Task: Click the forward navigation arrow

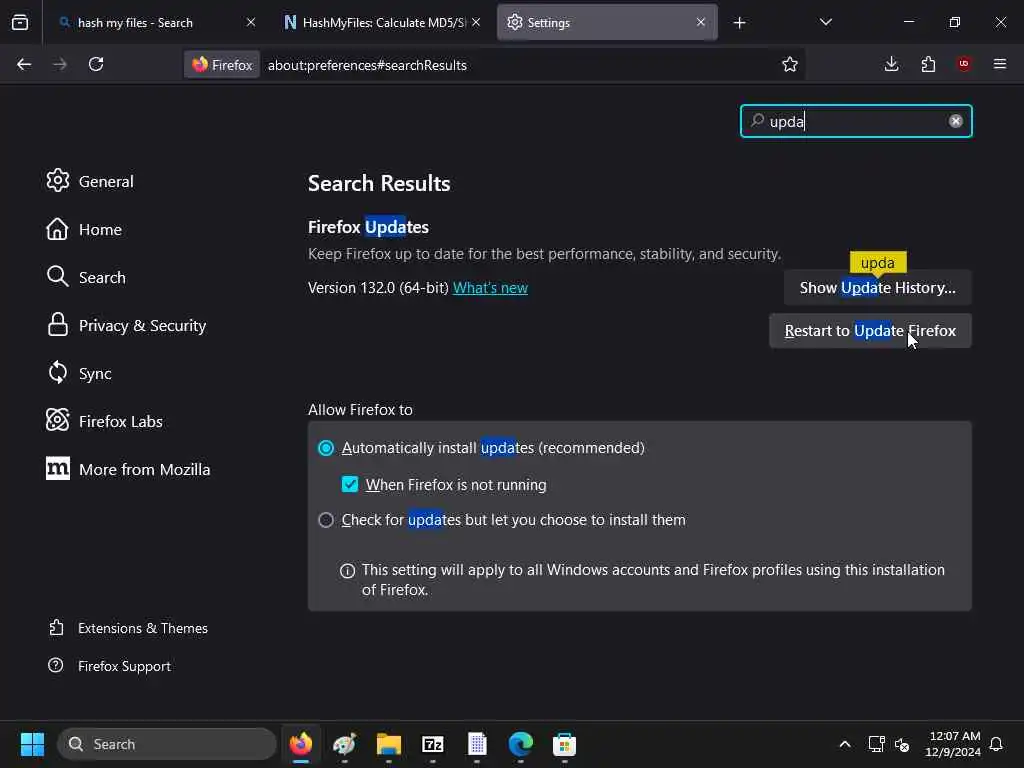Action: pos(59,64)
